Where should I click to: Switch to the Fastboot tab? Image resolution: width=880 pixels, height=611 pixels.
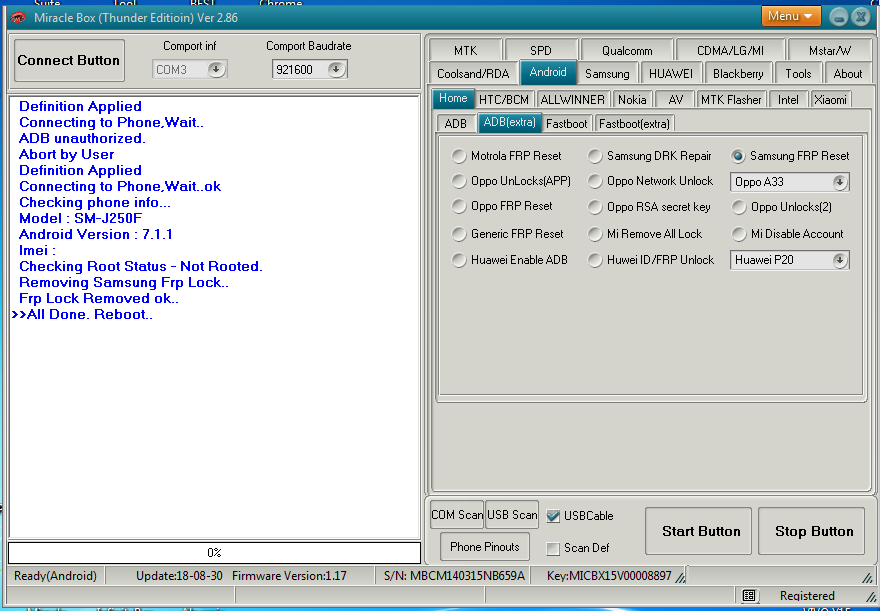pos(567,123)
